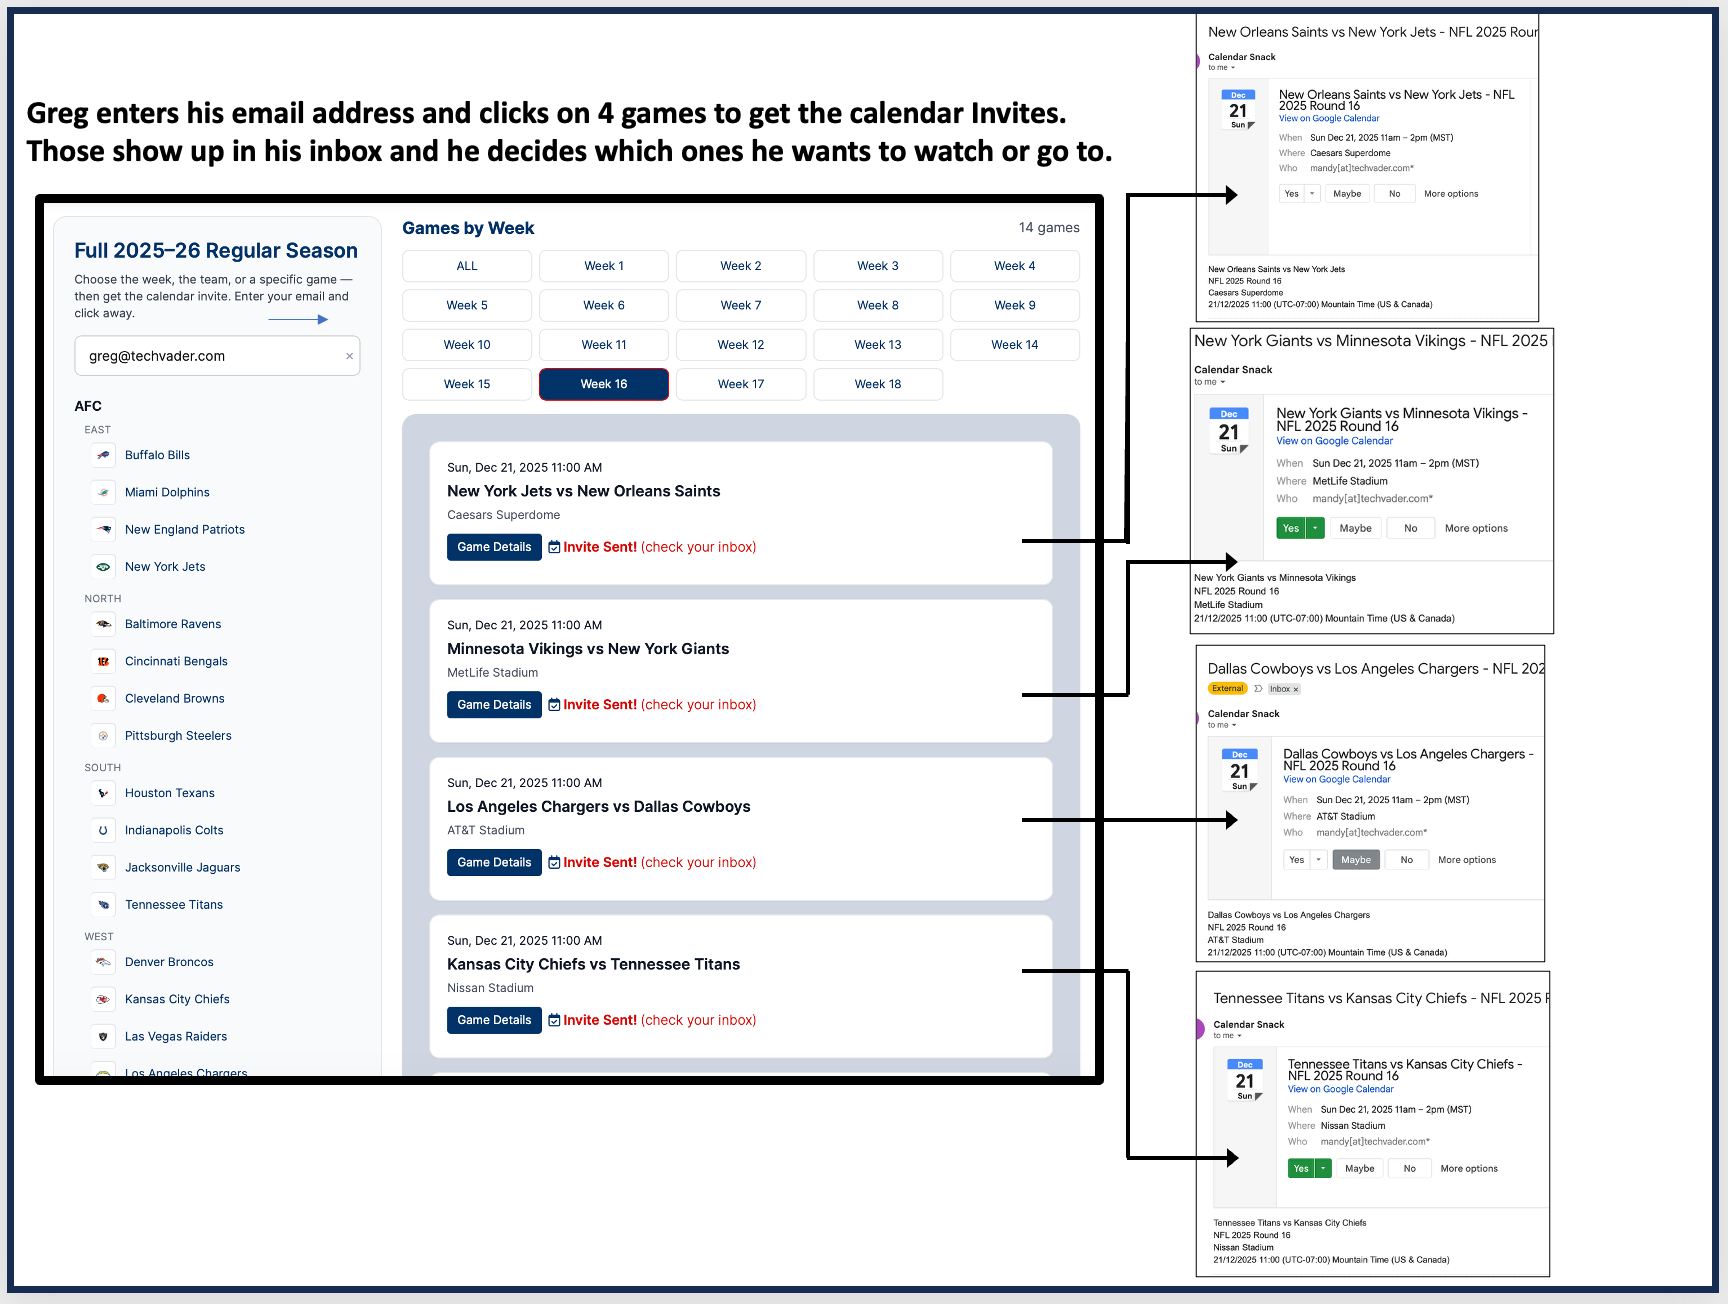Click the New York Jets logo icon
The height and width of the screenshot is (1304, 1728).
click(x=103, y=567)
